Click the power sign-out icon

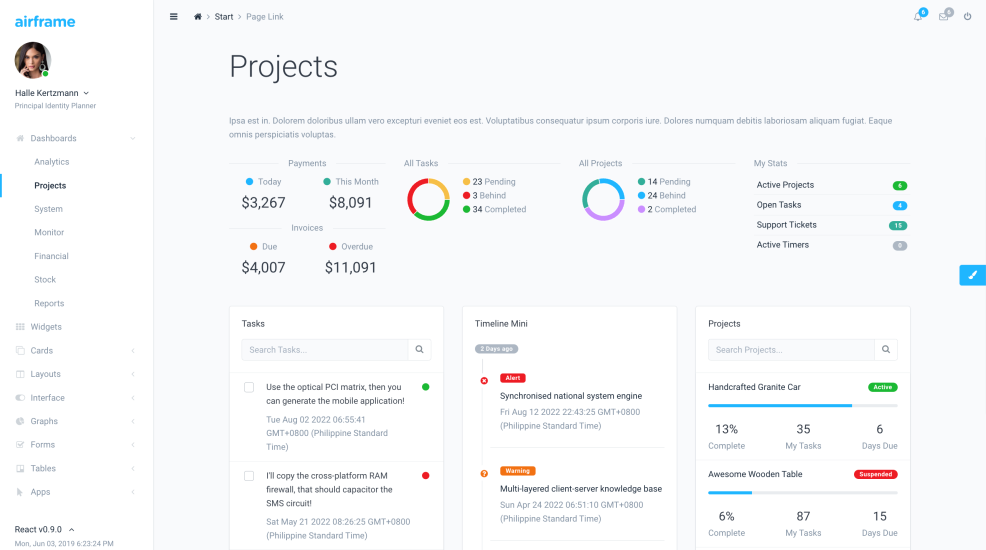pos(967,17)
